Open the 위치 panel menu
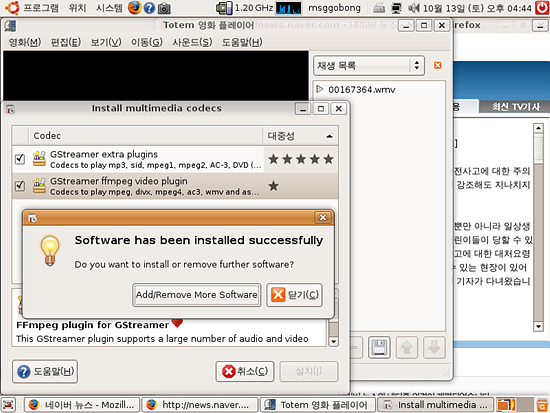Screen dimensions: 550x413 coord(78,8)
